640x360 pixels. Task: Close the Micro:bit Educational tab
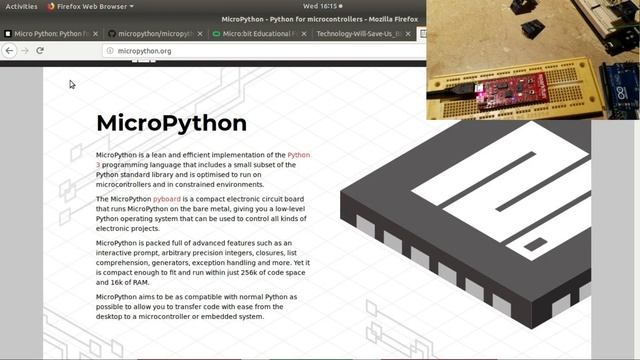[304, 34]
